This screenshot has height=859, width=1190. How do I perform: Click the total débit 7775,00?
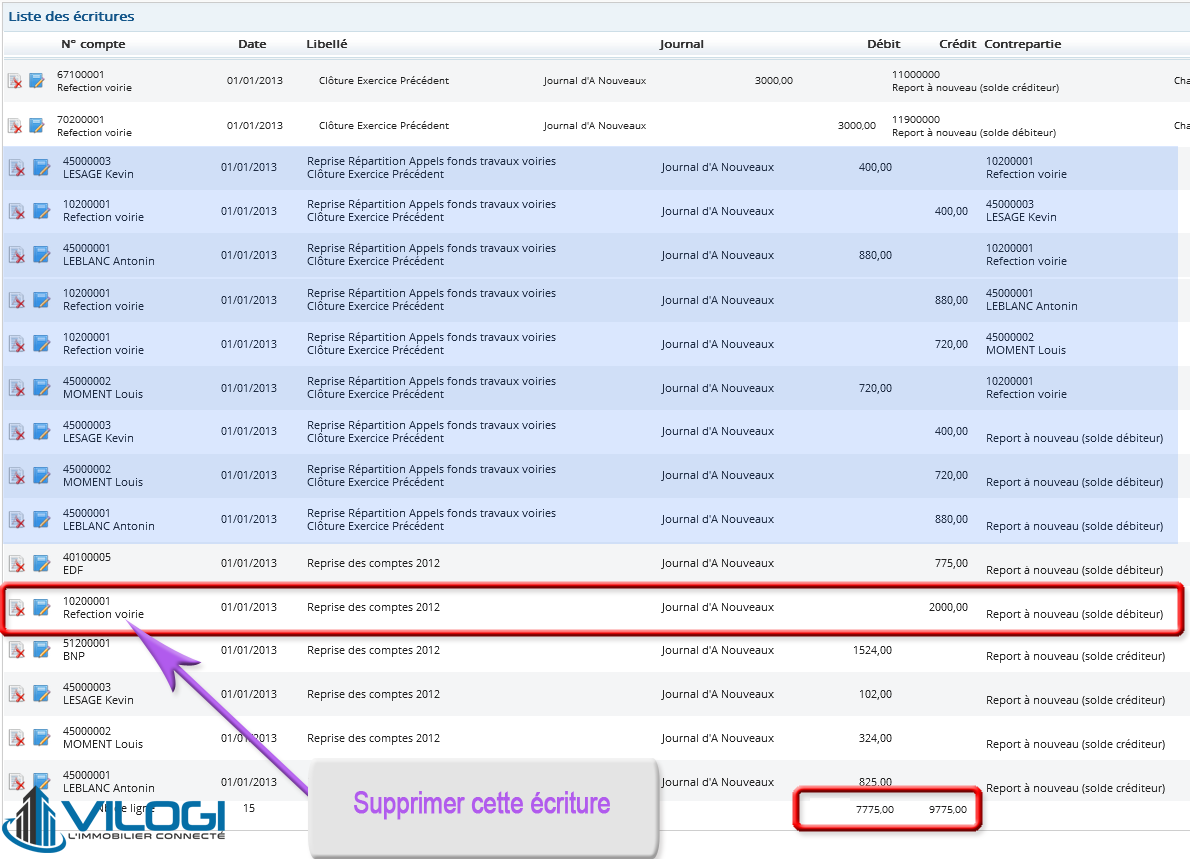pyautogui.click(x=874, y=810)
